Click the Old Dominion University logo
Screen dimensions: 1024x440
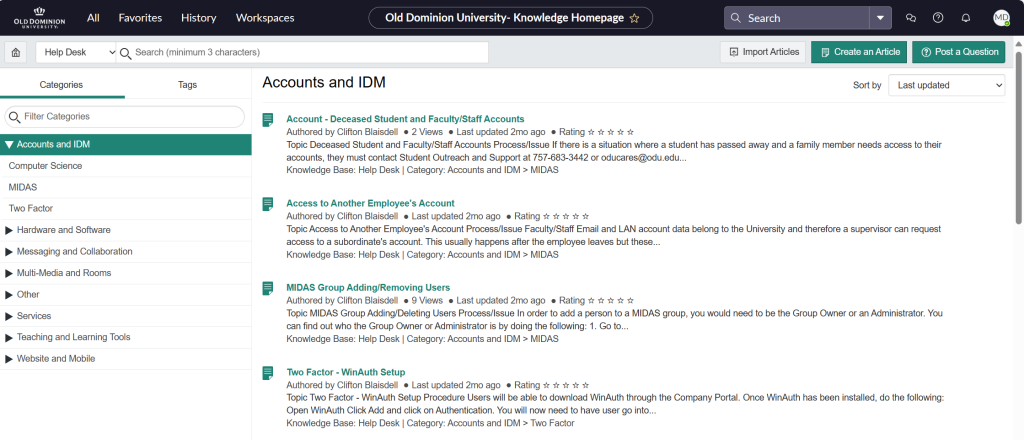[39, 18]
